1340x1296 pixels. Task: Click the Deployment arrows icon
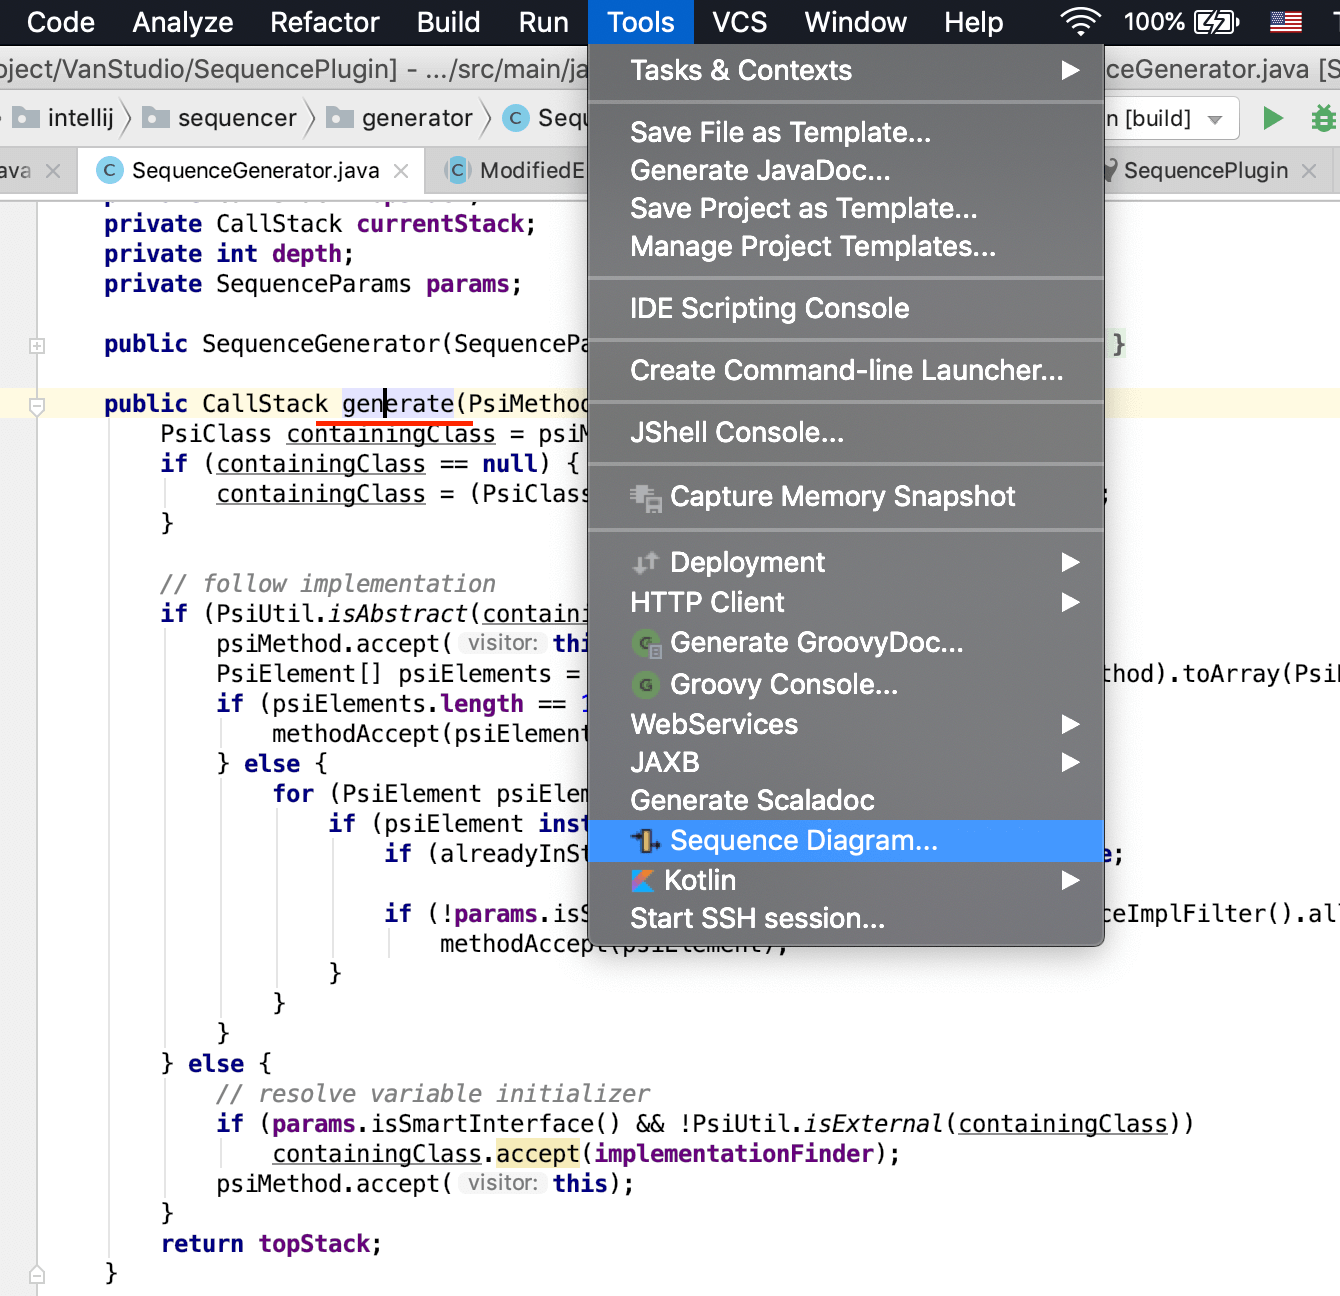point(645,563)
